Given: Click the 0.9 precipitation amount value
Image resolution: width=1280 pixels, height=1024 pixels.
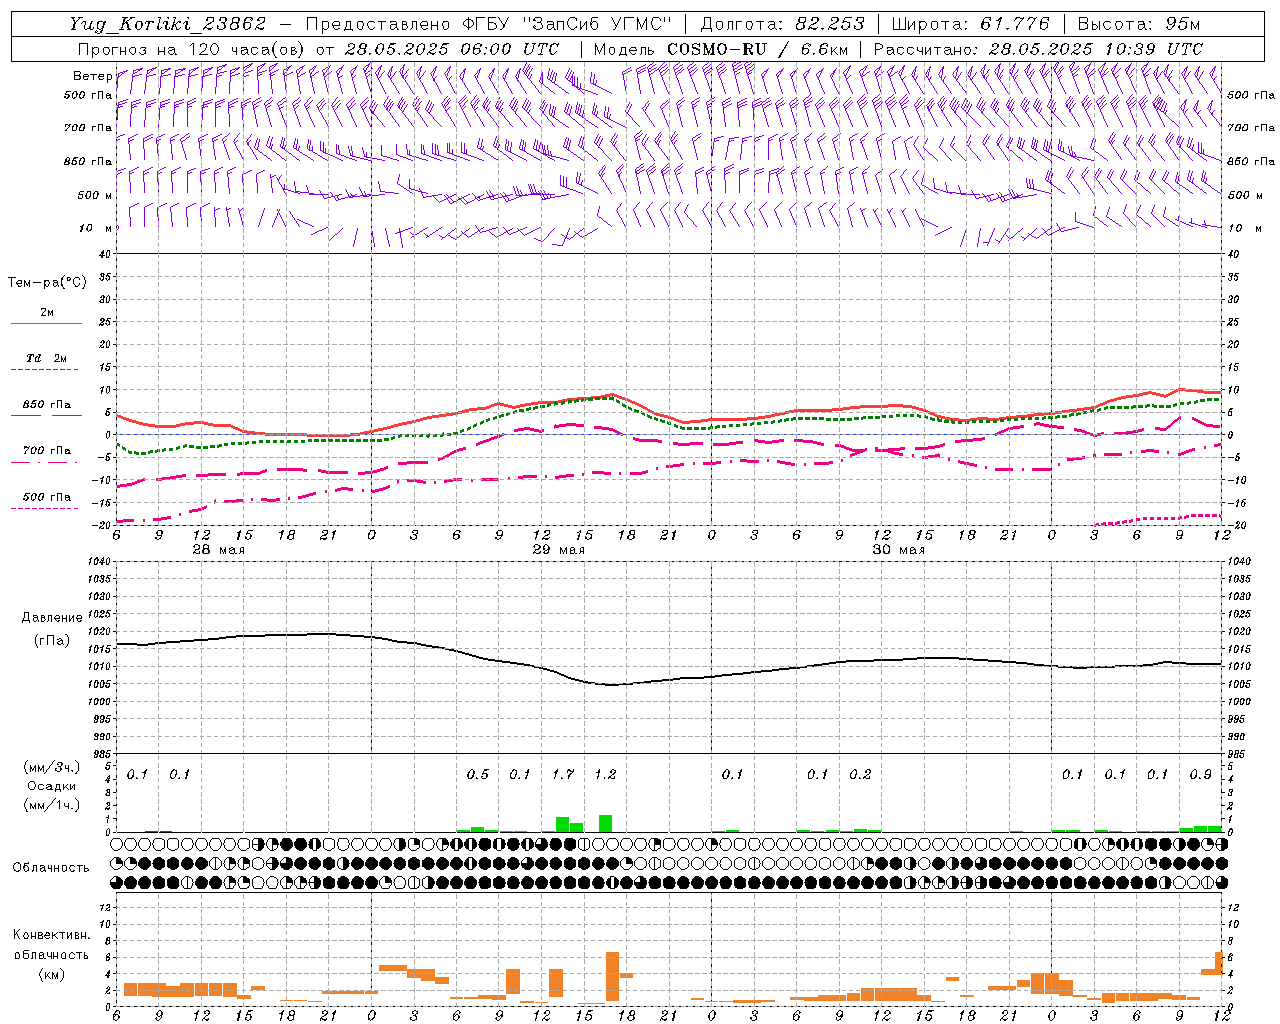Looking at the screenshot, I should coord(1200,774).
